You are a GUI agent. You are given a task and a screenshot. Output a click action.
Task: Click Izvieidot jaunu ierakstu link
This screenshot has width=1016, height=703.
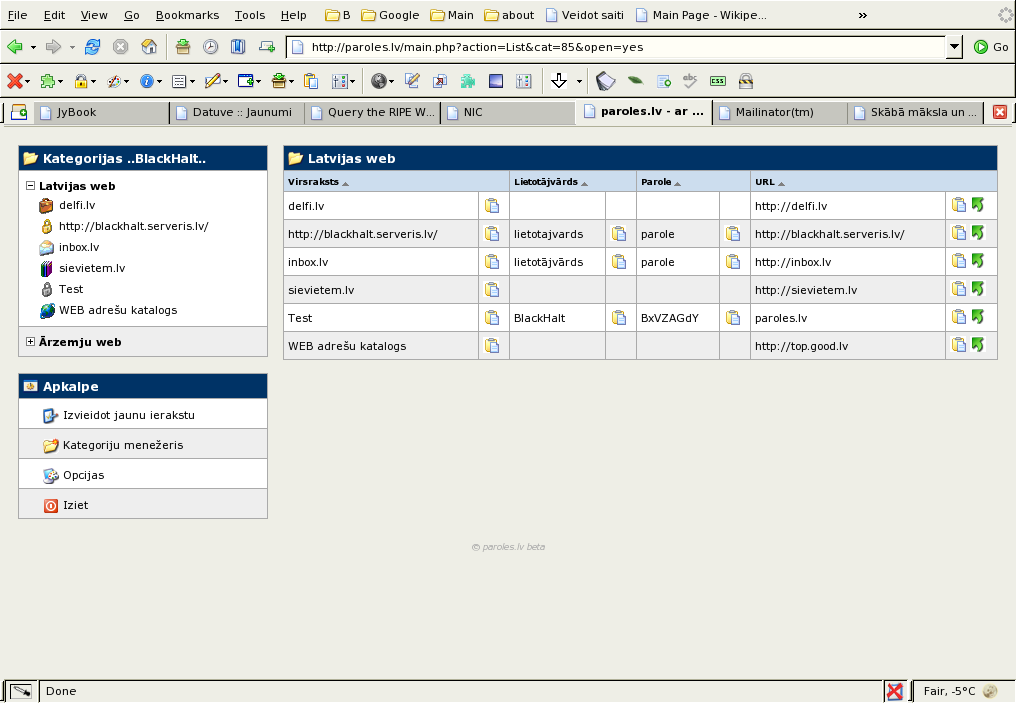128,415
